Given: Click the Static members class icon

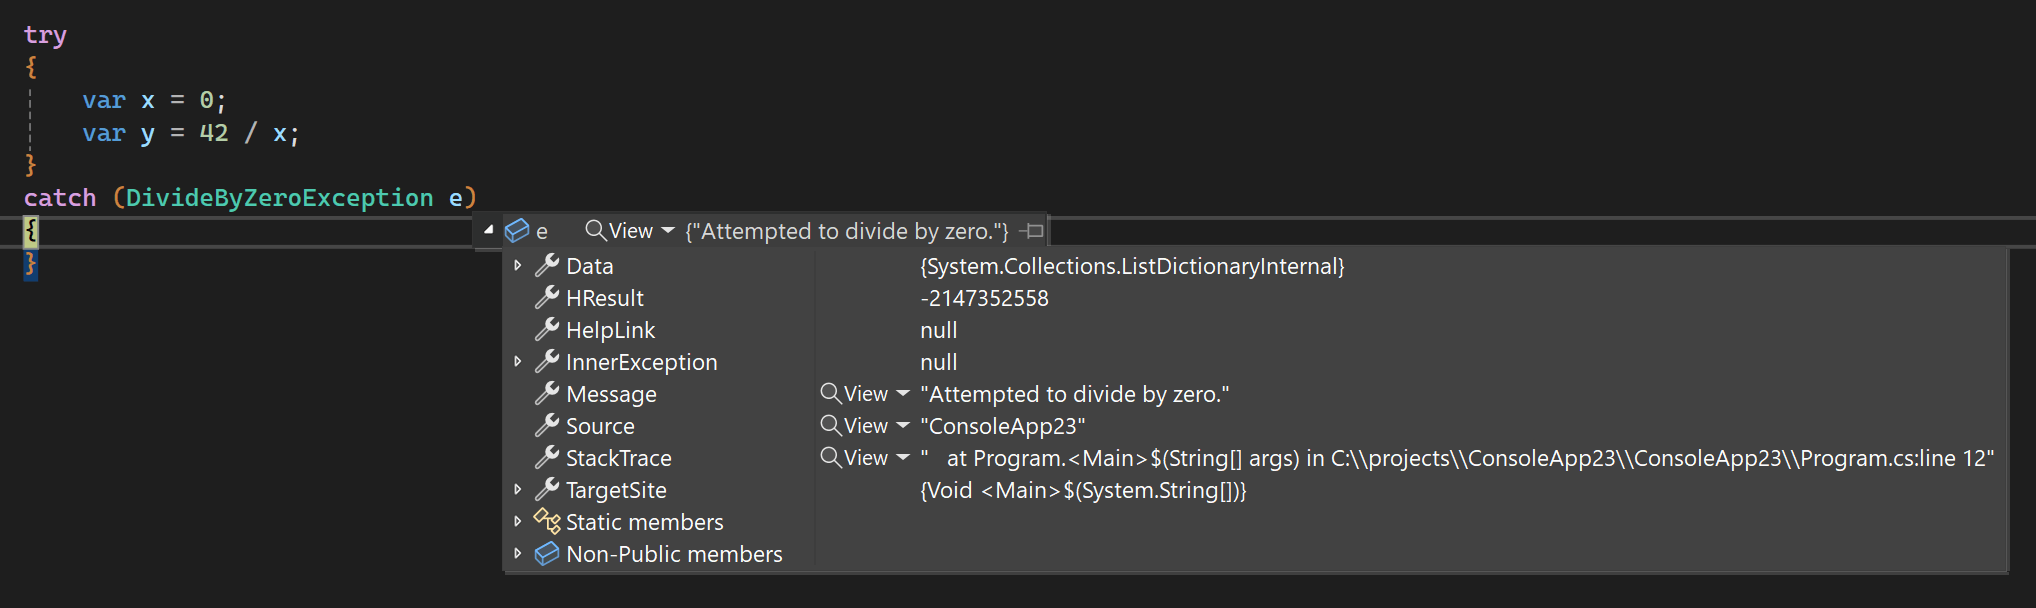Looking at the screenshot, I should click(x=547, y=521).
